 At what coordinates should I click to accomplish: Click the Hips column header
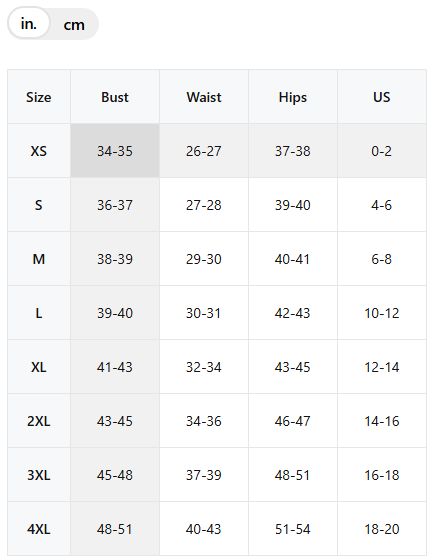coord(293,97)
